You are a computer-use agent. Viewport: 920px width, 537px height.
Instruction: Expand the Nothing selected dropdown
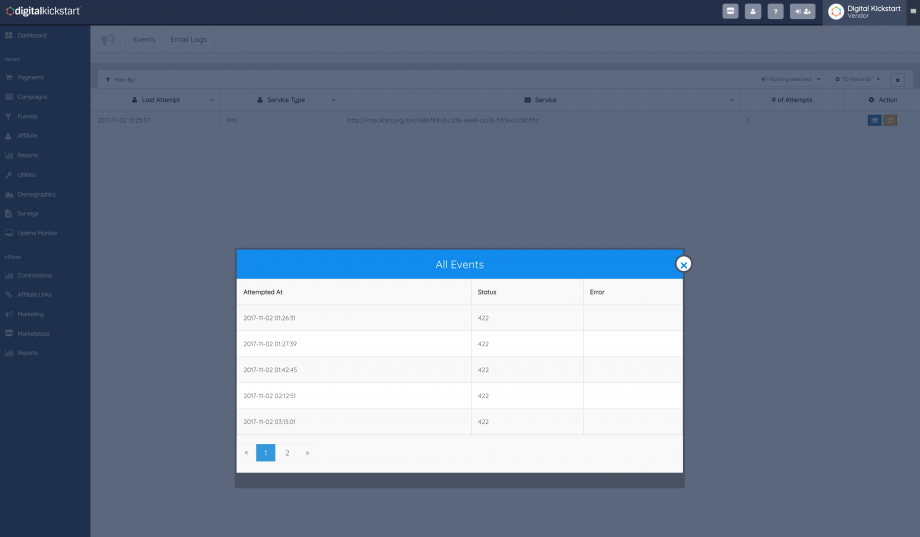pos(791,79)
